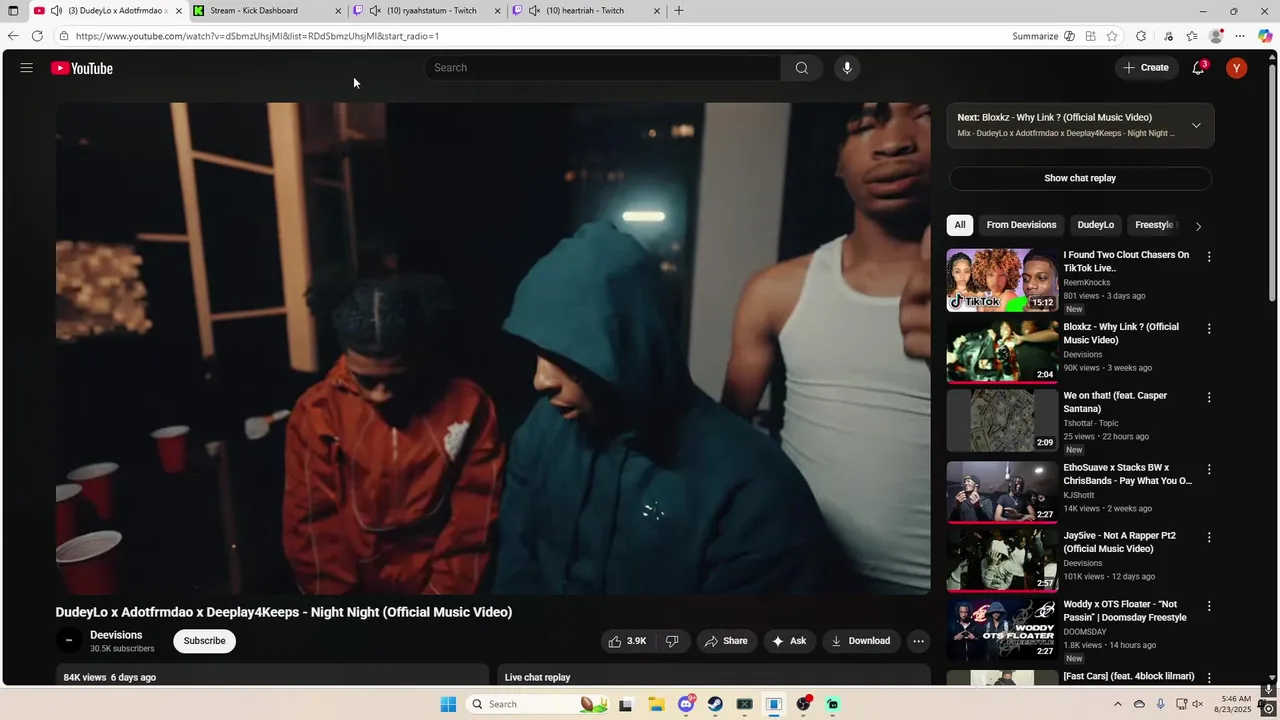The image size is (1280, 720).
Task: Switch to heartriah - Twitch tab
Action: coord(586,11)
